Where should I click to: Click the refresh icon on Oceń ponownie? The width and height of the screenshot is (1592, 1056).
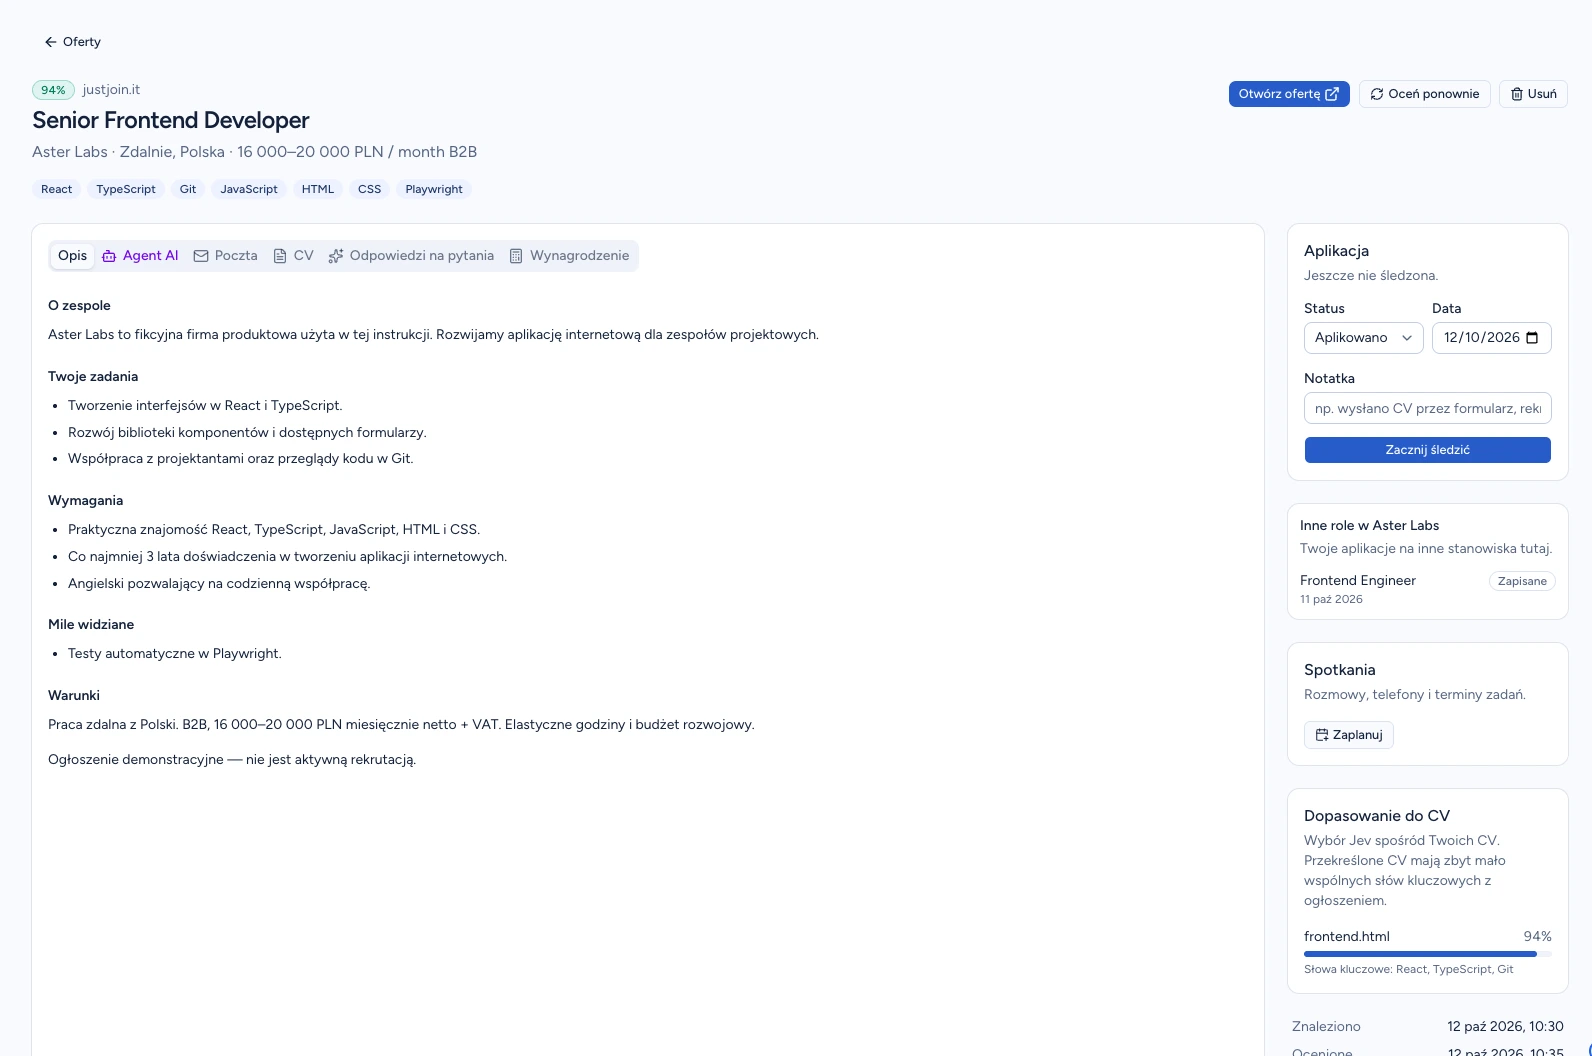1377,94
